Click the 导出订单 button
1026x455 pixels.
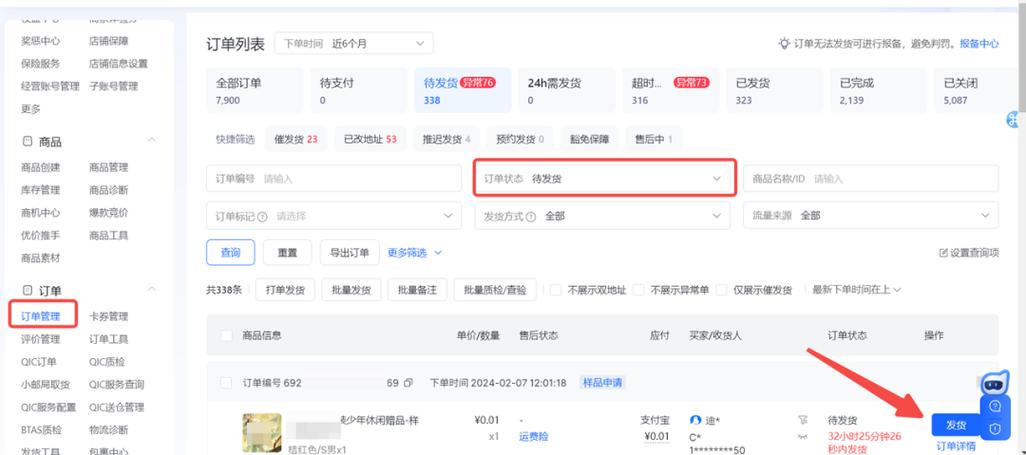[x=349, y=253]
